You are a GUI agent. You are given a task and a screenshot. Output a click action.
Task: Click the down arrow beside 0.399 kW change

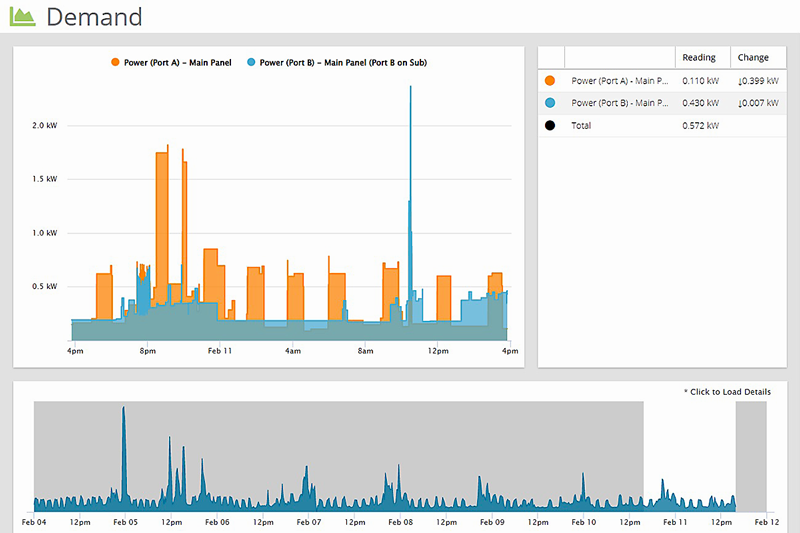(741, 80)
